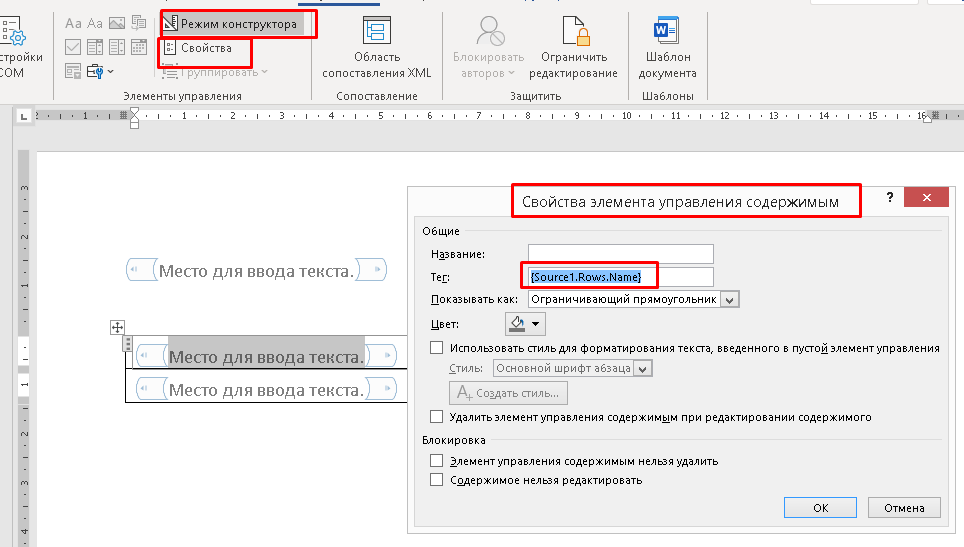This screenshot has width=964, height=547.
Task: Tick 'Содержимое нельзя редактировать' checkbox
Action: (x=435, y=480)
